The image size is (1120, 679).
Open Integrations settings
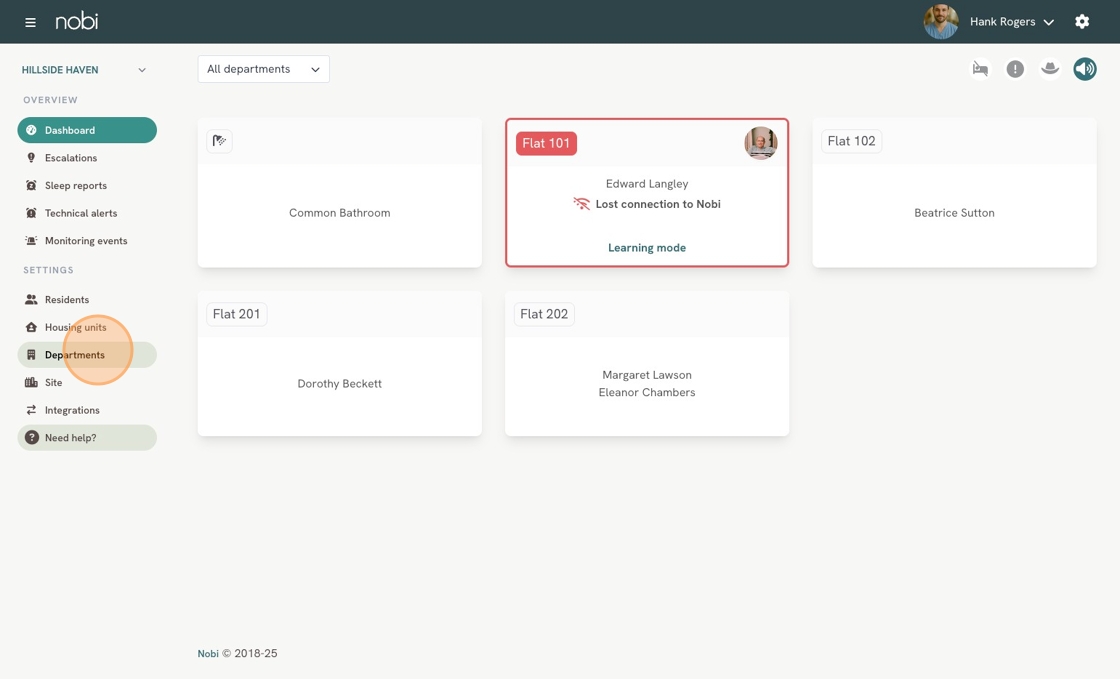click(87, 410)
